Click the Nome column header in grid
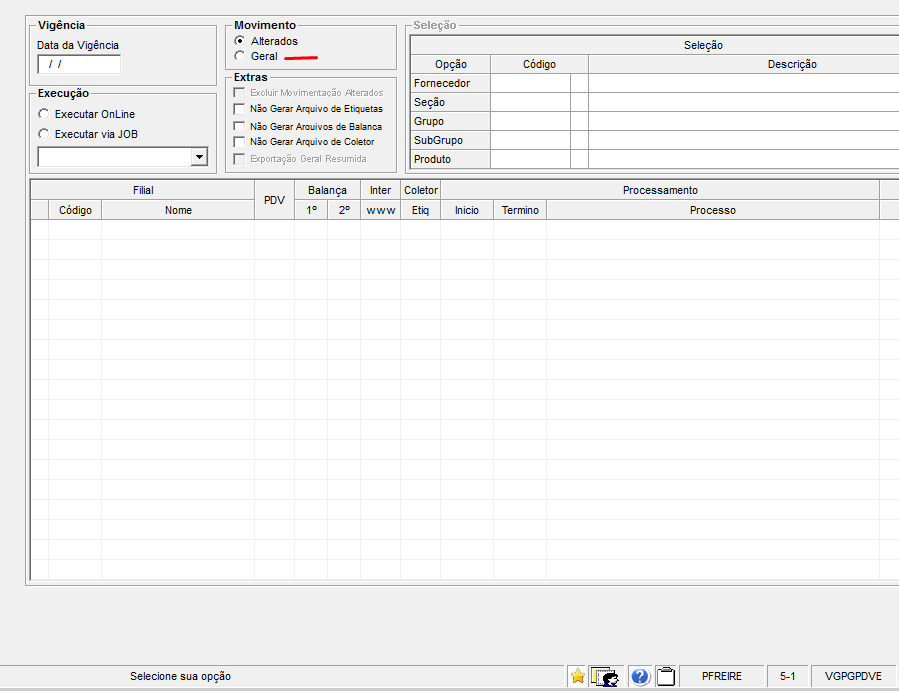 (x=178, y=210)
